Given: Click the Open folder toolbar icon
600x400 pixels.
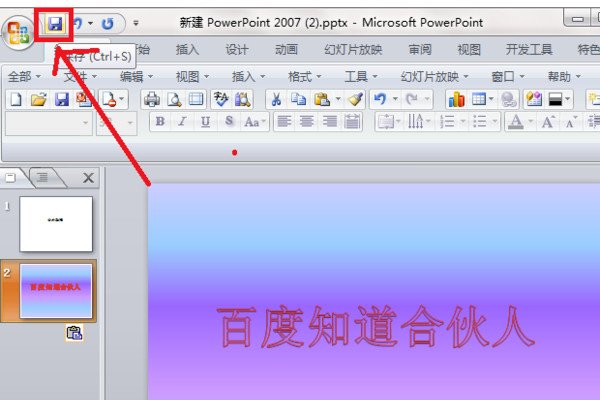Looking at the screenshot, I should click(39, 100).
